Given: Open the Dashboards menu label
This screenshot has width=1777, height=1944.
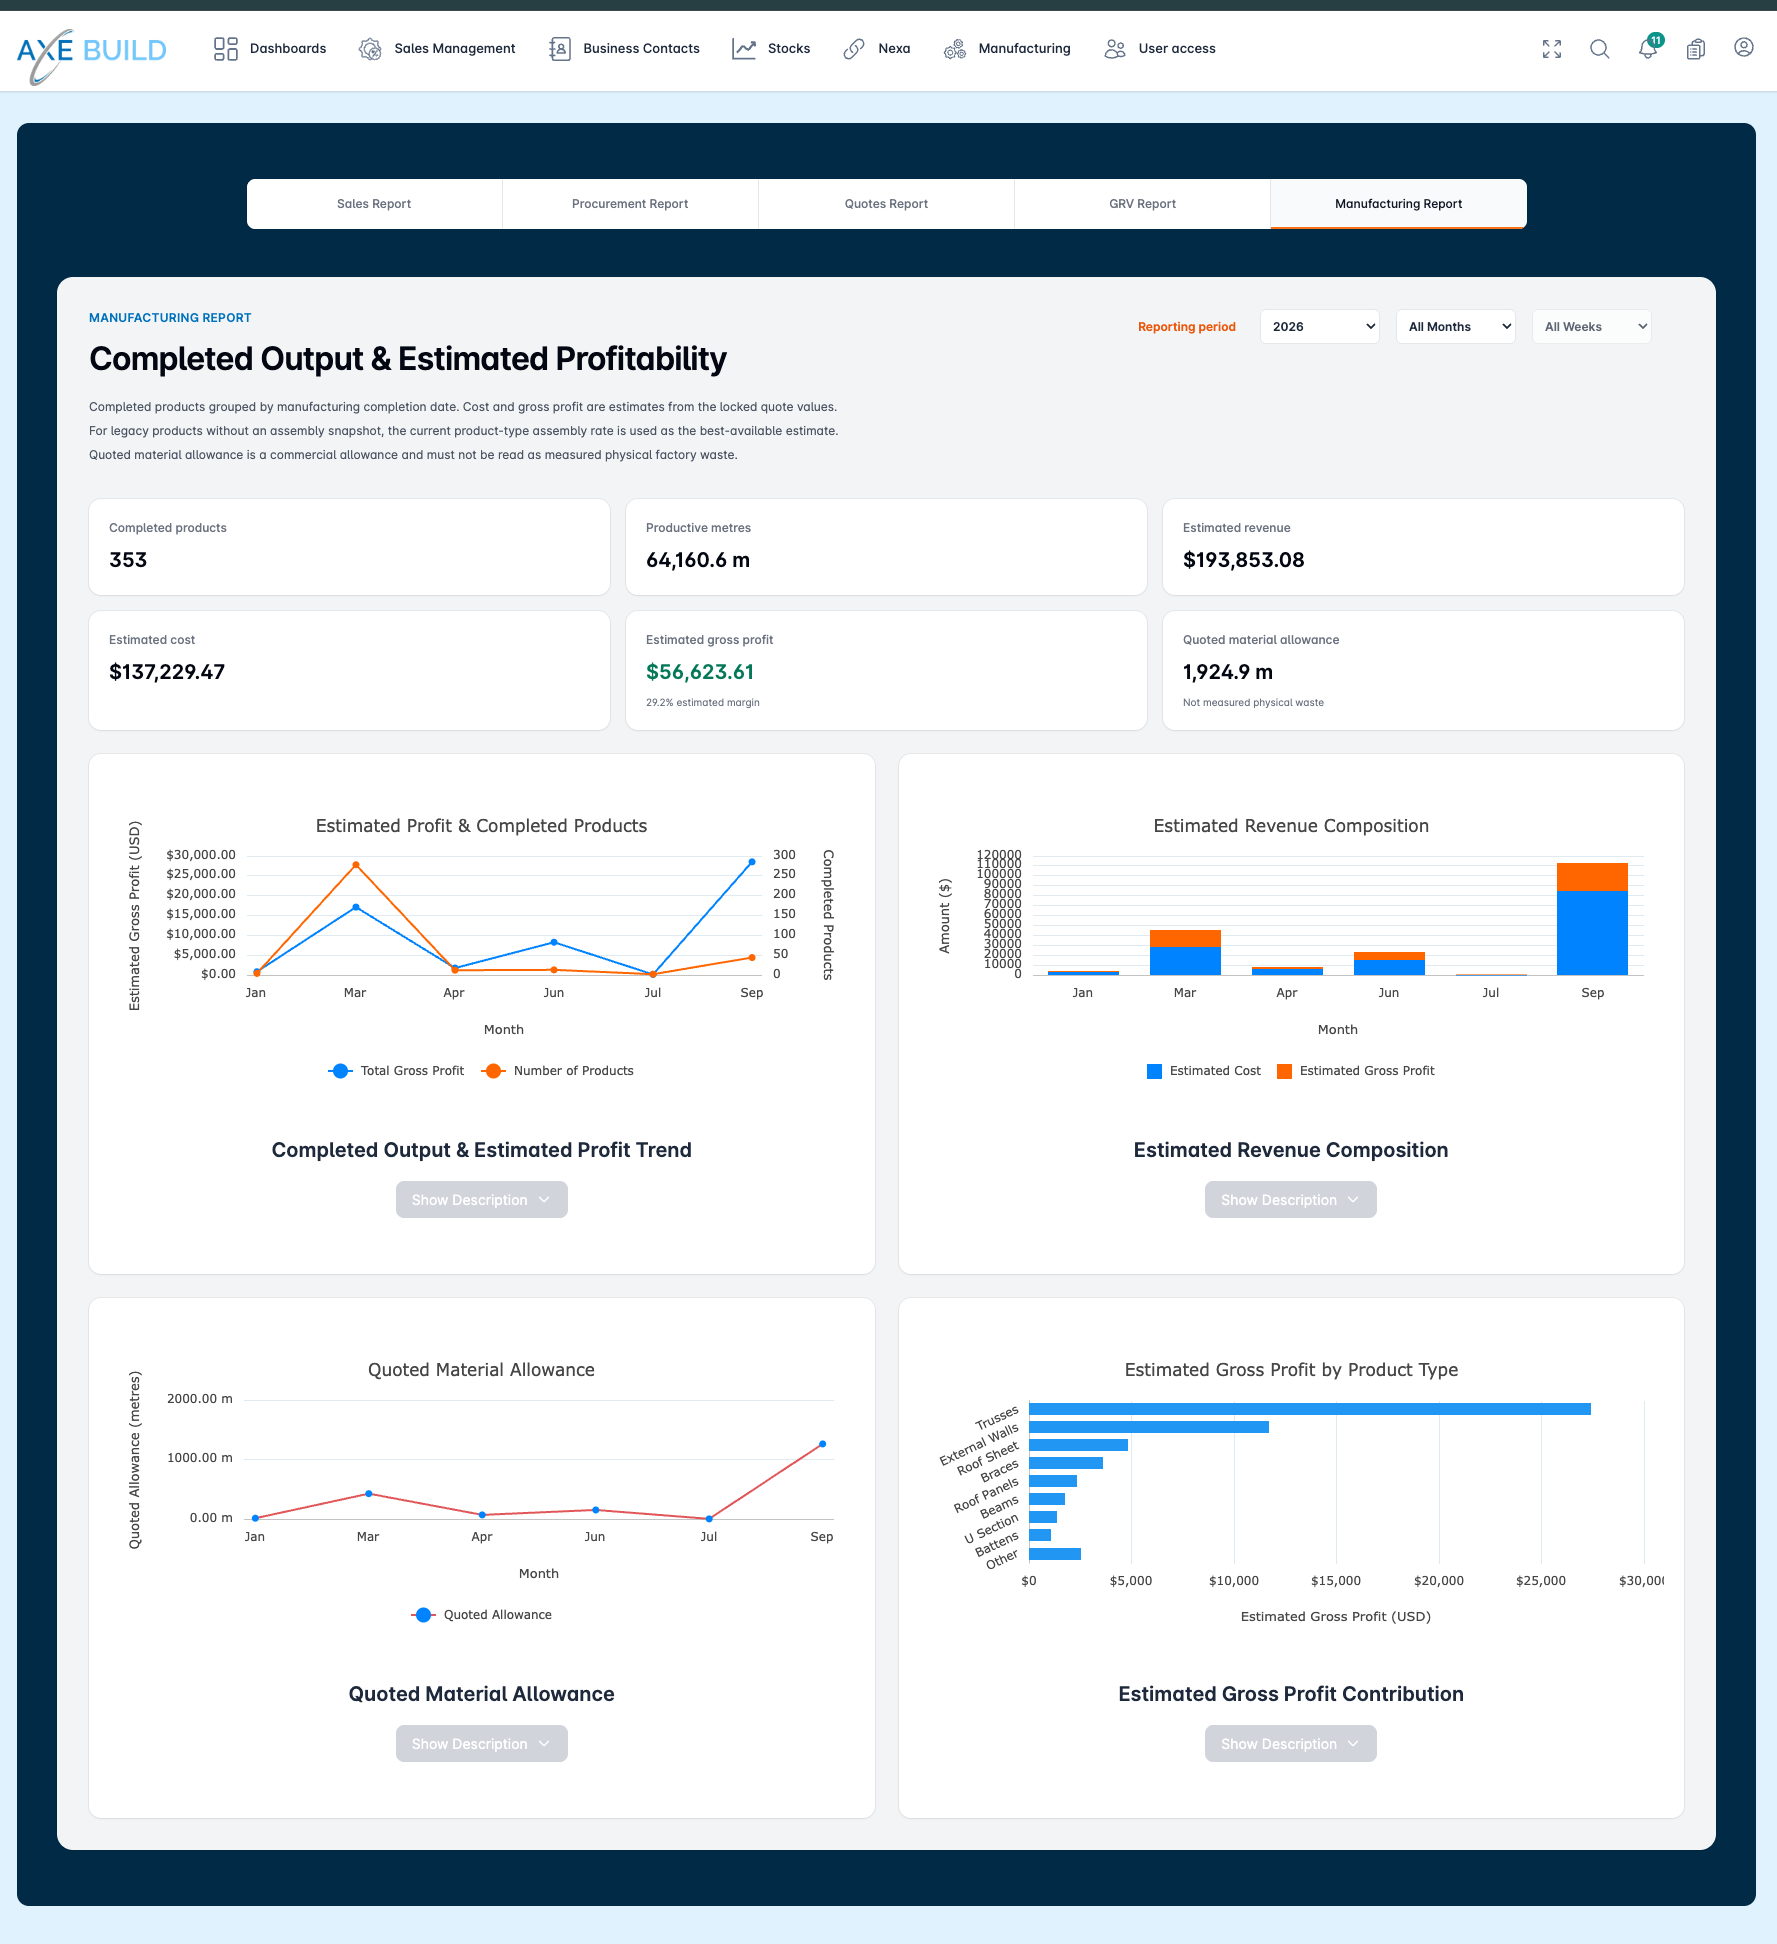Looking at the screenshot, I should point(288,49).
